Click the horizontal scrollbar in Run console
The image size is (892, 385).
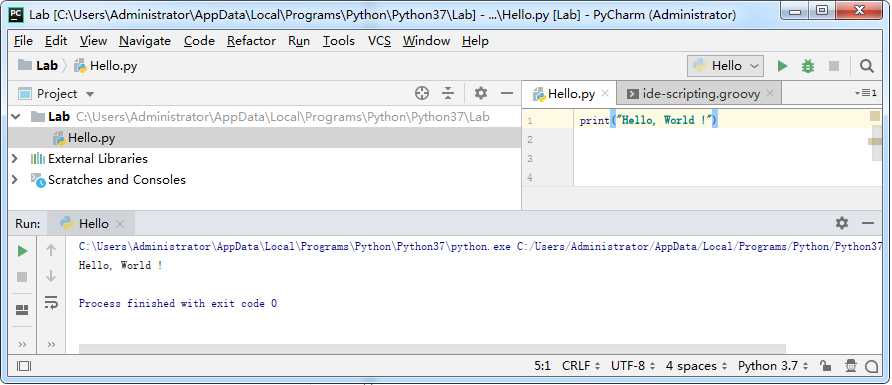tap(432, 348)
